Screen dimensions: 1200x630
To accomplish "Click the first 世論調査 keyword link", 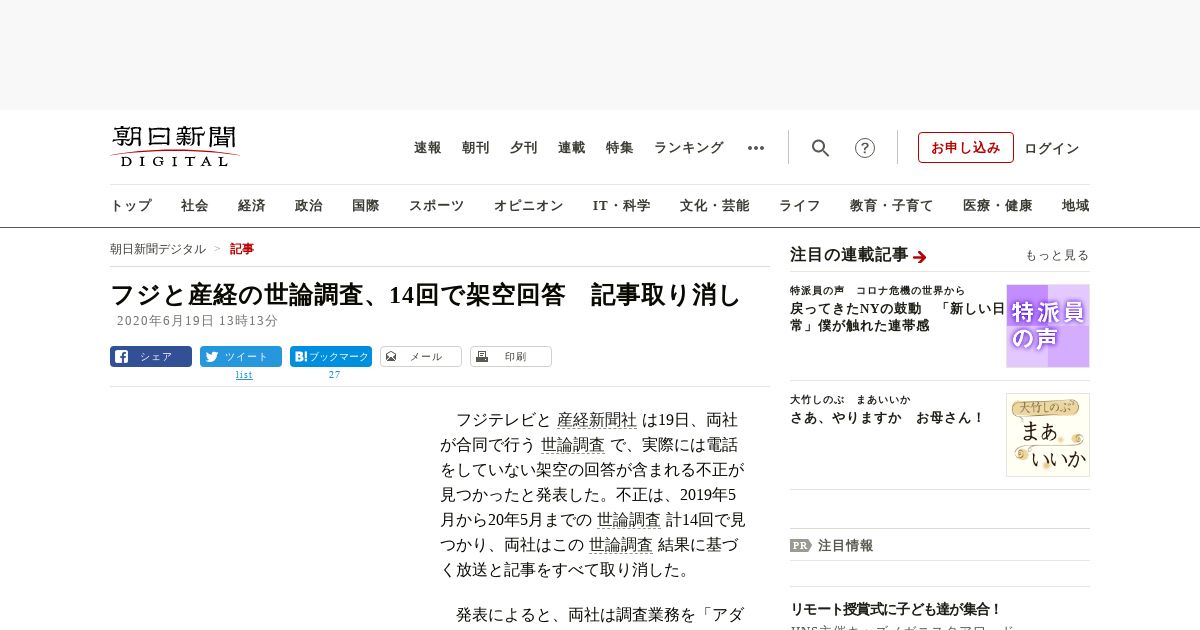I will click(x=573, y=445).
